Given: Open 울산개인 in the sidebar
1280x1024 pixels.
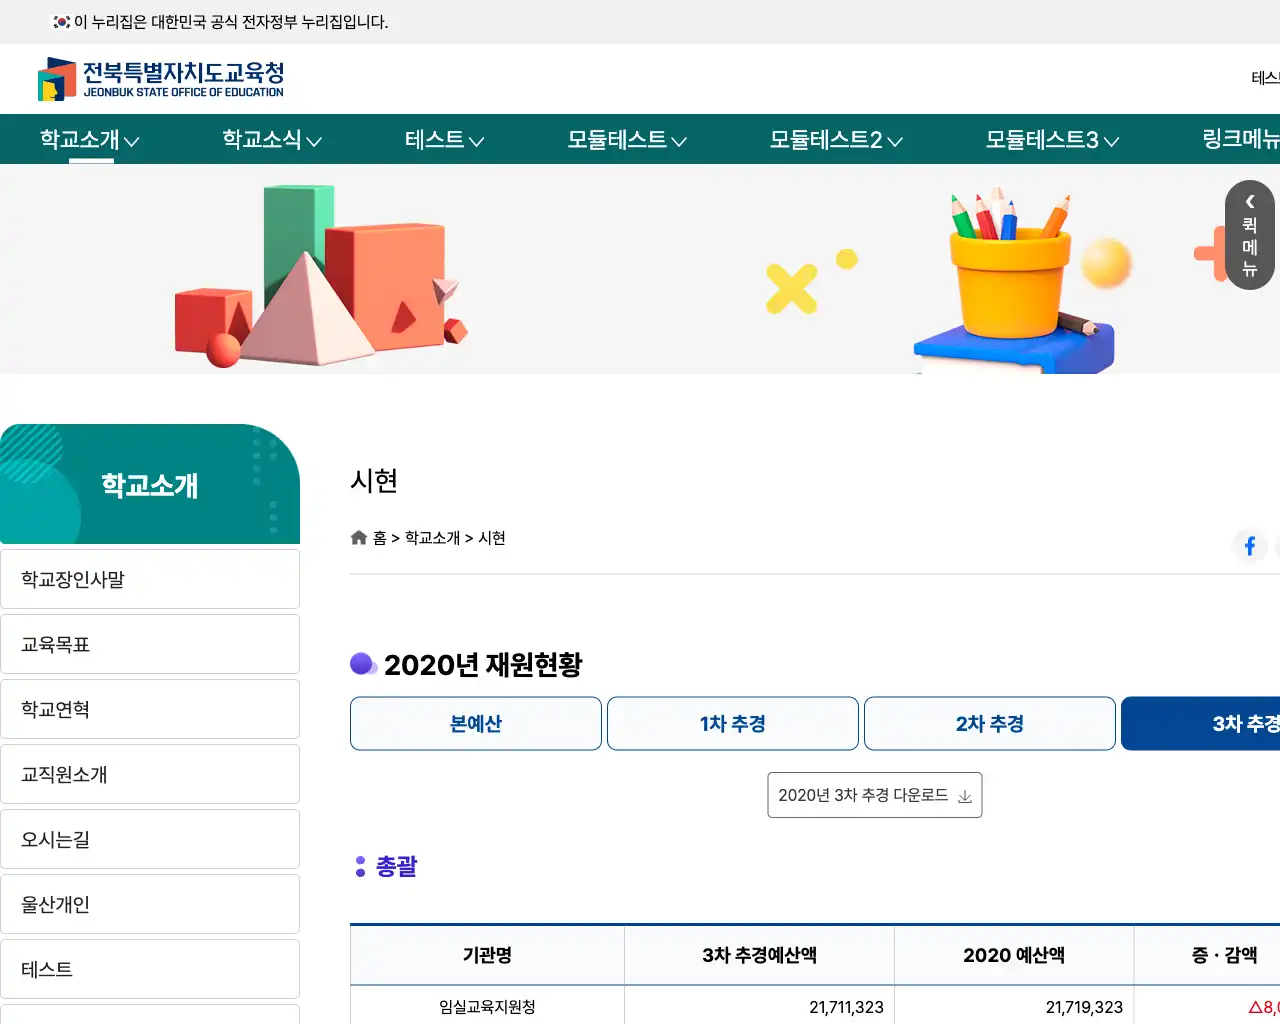Looking at the screenshot, I should 150,904.
